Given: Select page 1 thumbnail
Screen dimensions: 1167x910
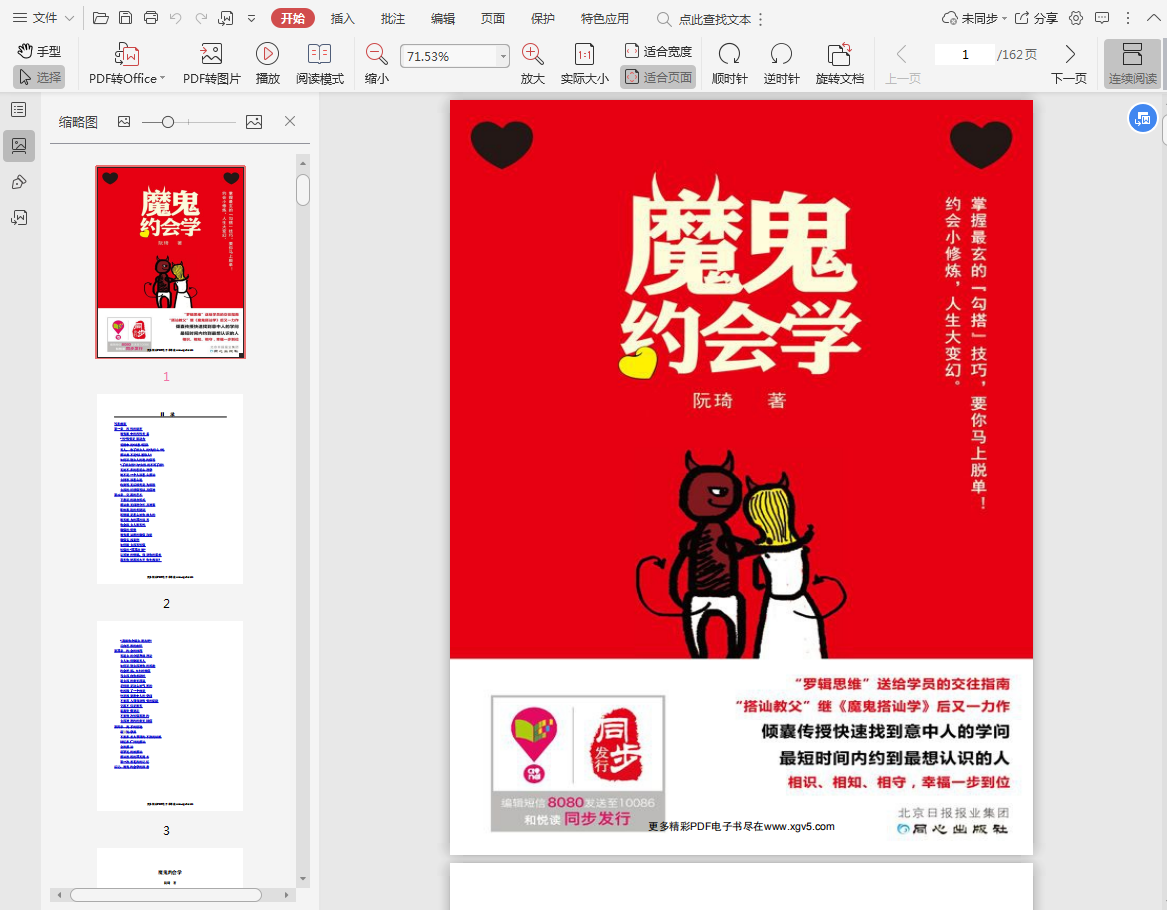Looking at the screenshot, I should click(x=170, y=262).
